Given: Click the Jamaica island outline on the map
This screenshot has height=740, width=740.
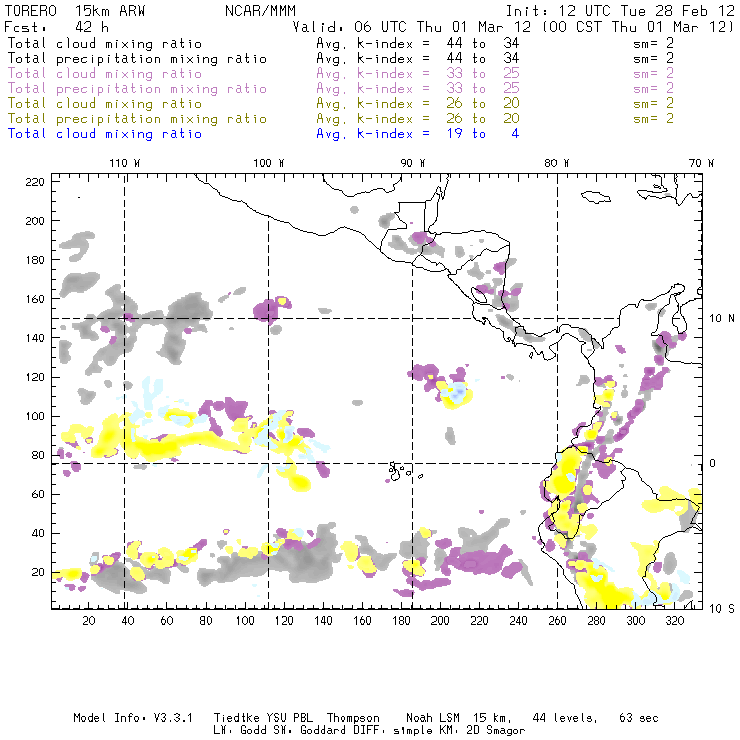Looking at the screenshot, I should click(596, 196).
